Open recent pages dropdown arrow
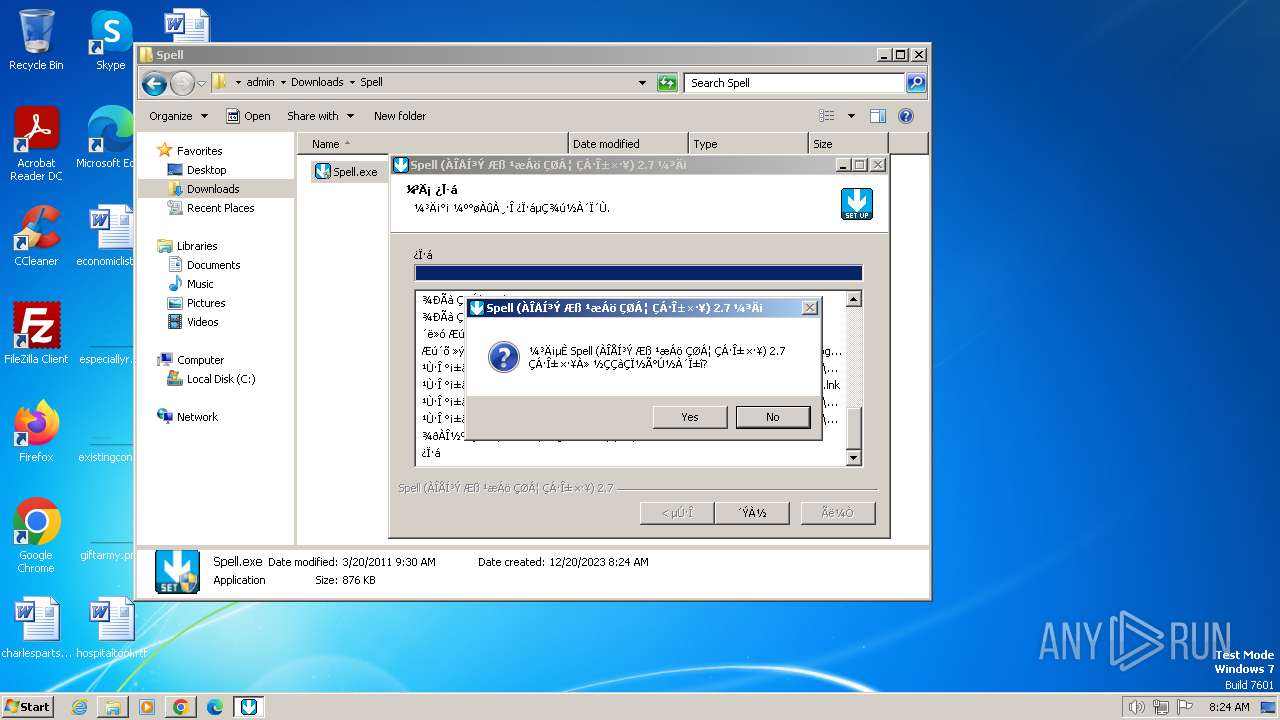Screen dimensions: 1280x720 202,83
